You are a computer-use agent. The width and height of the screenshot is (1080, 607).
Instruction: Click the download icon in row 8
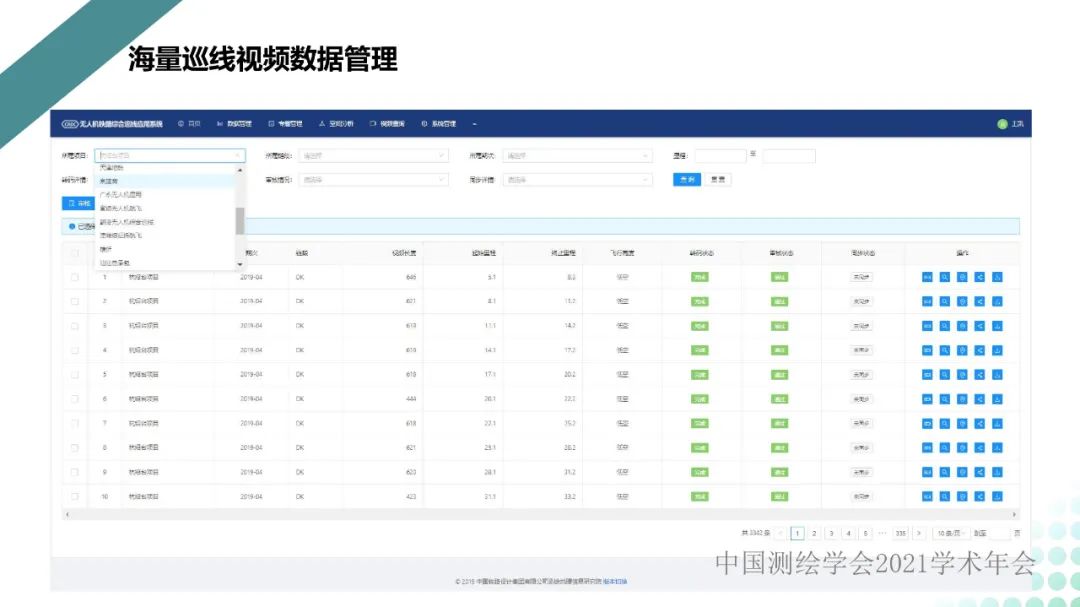pyautogui.click(x=997, y=447)
